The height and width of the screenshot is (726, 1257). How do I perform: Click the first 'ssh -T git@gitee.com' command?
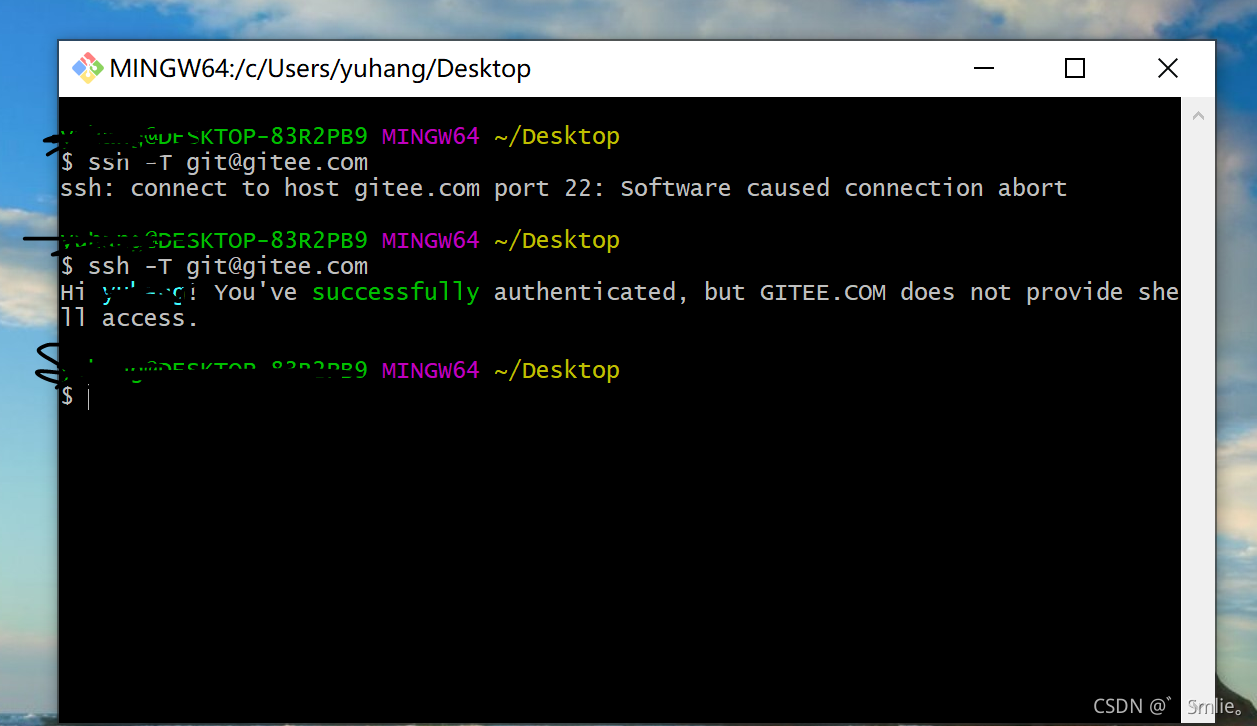228,162
